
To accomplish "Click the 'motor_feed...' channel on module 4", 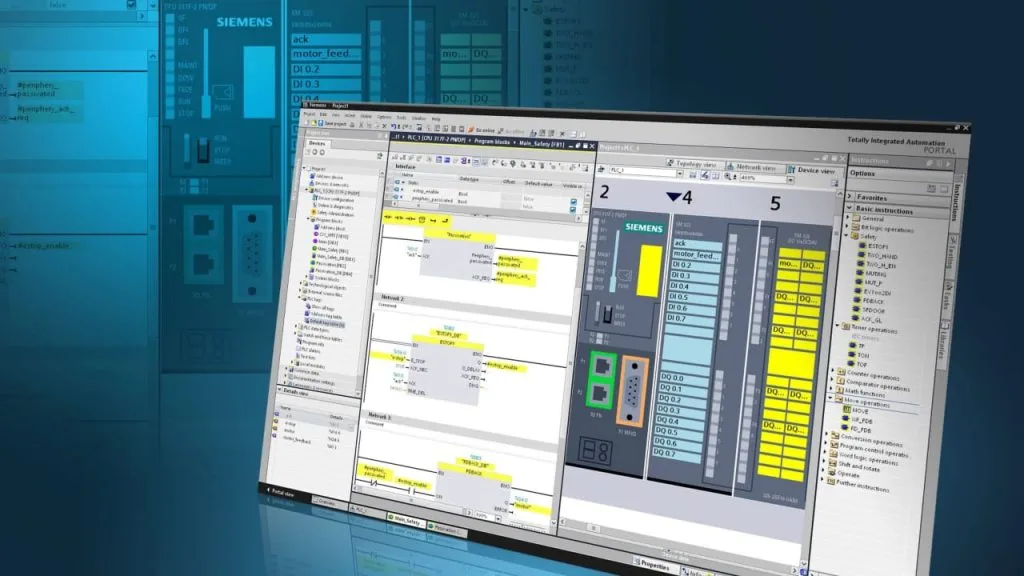I will click(x=696, y=255).
